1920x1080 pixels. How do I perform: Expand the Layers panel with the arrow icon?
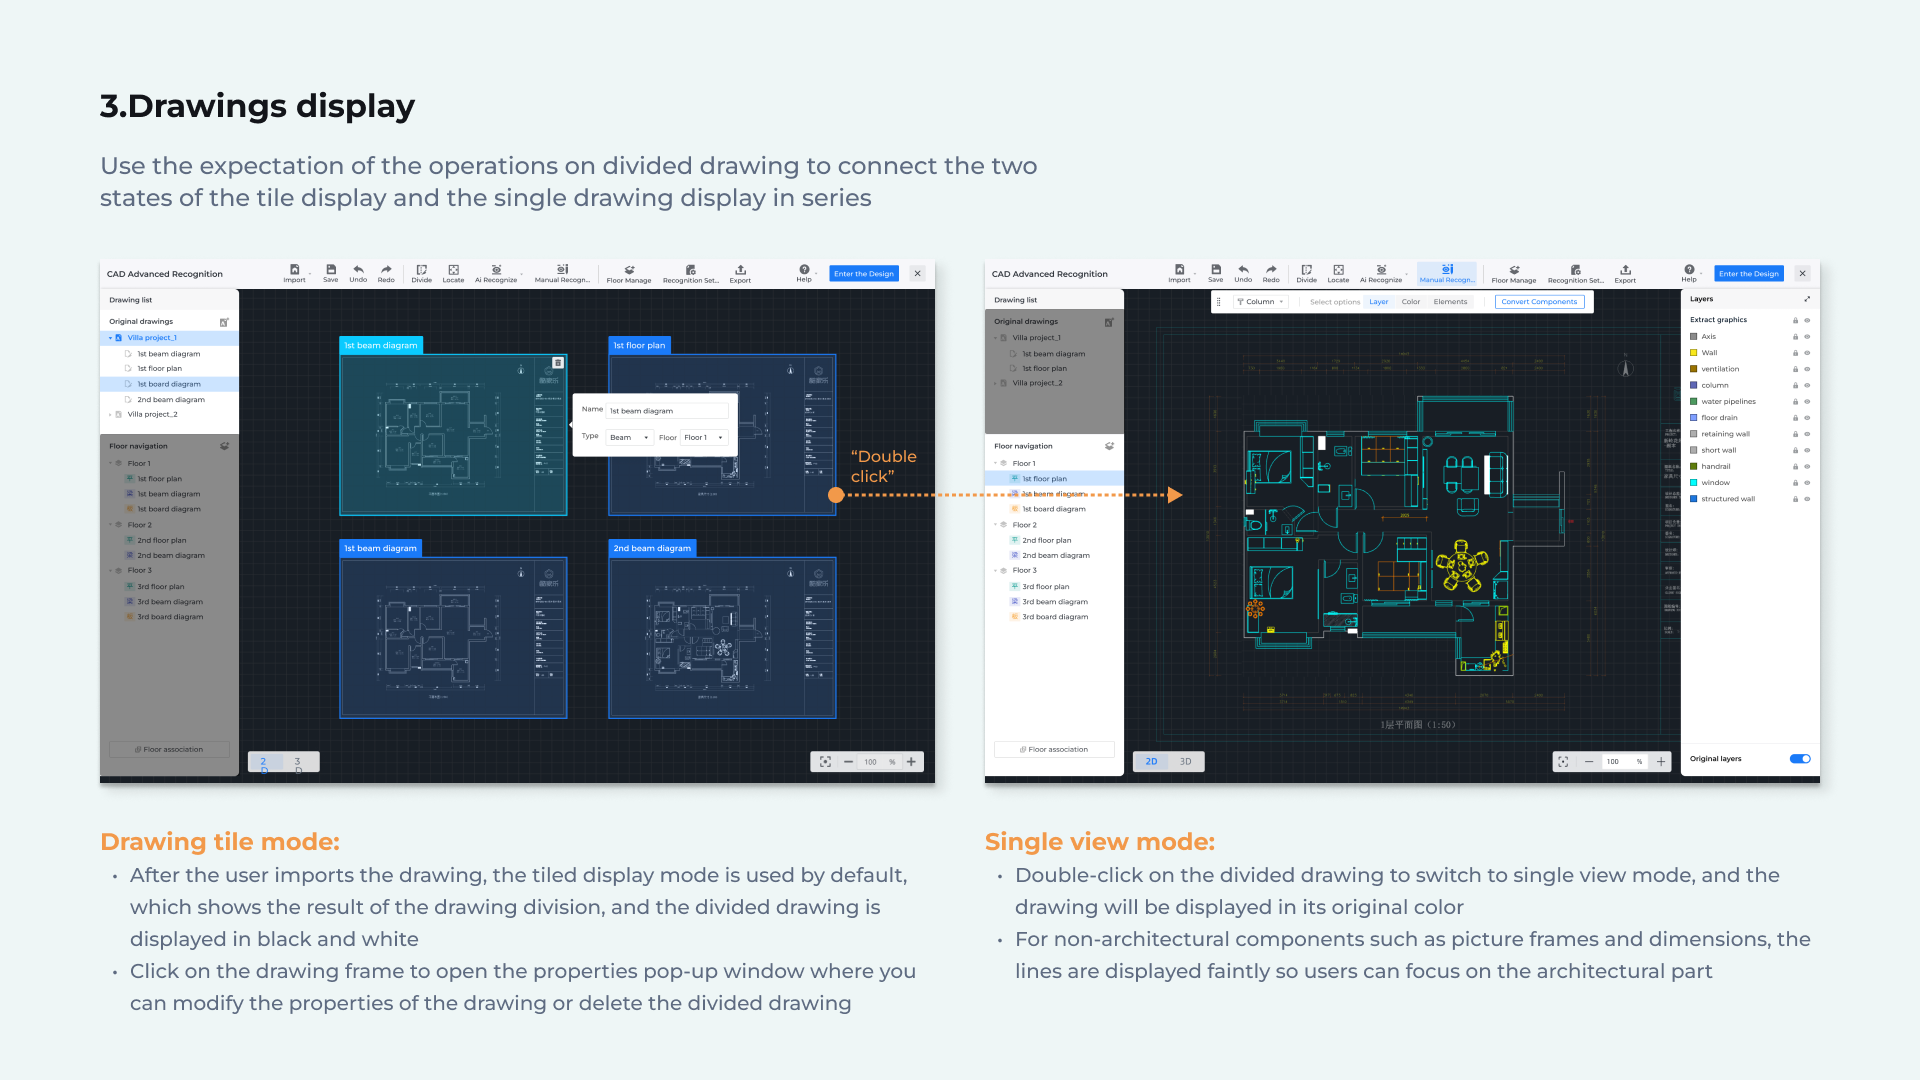1807,299
